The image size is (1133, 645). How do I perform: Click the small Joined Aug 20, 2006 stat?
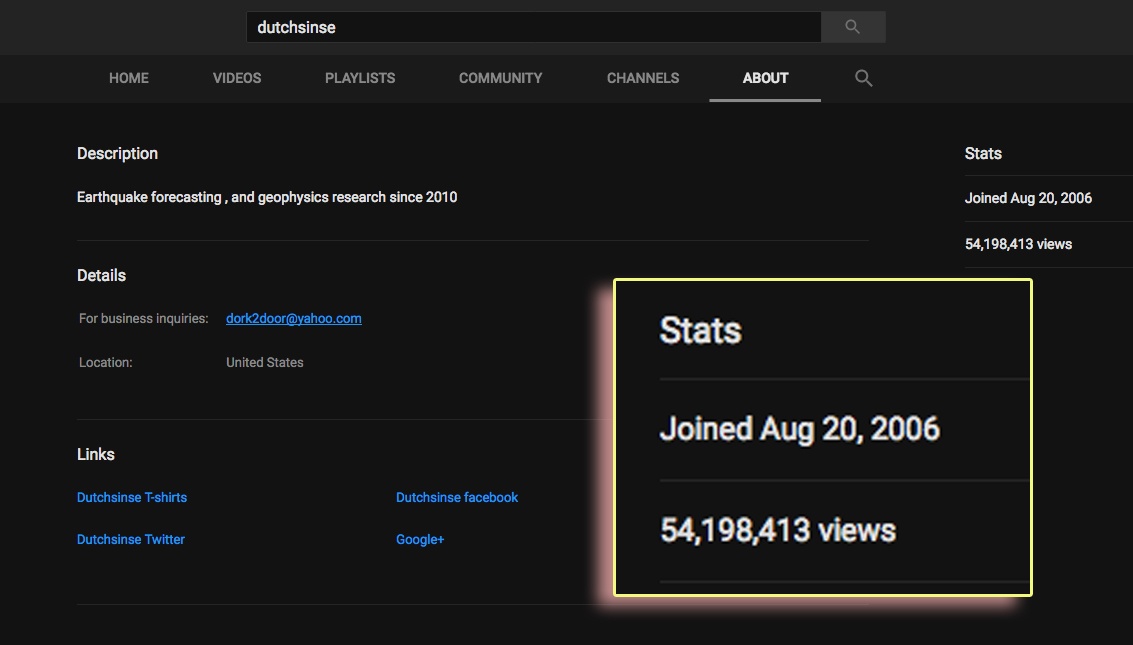click(x=1028, y=198)
